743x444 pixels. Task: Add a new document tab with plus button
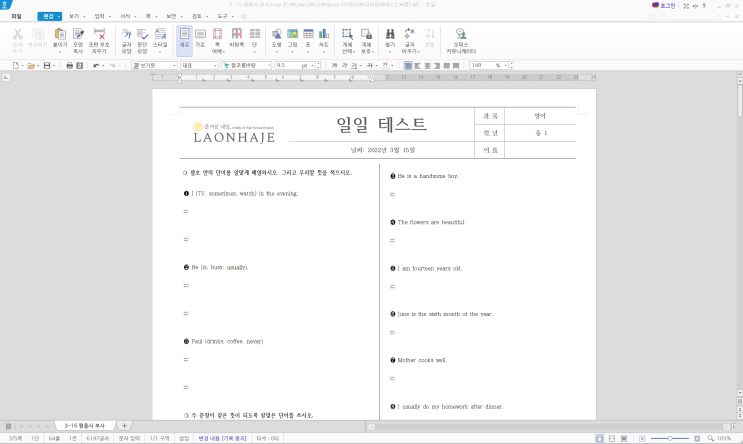[x=124, y=426]
